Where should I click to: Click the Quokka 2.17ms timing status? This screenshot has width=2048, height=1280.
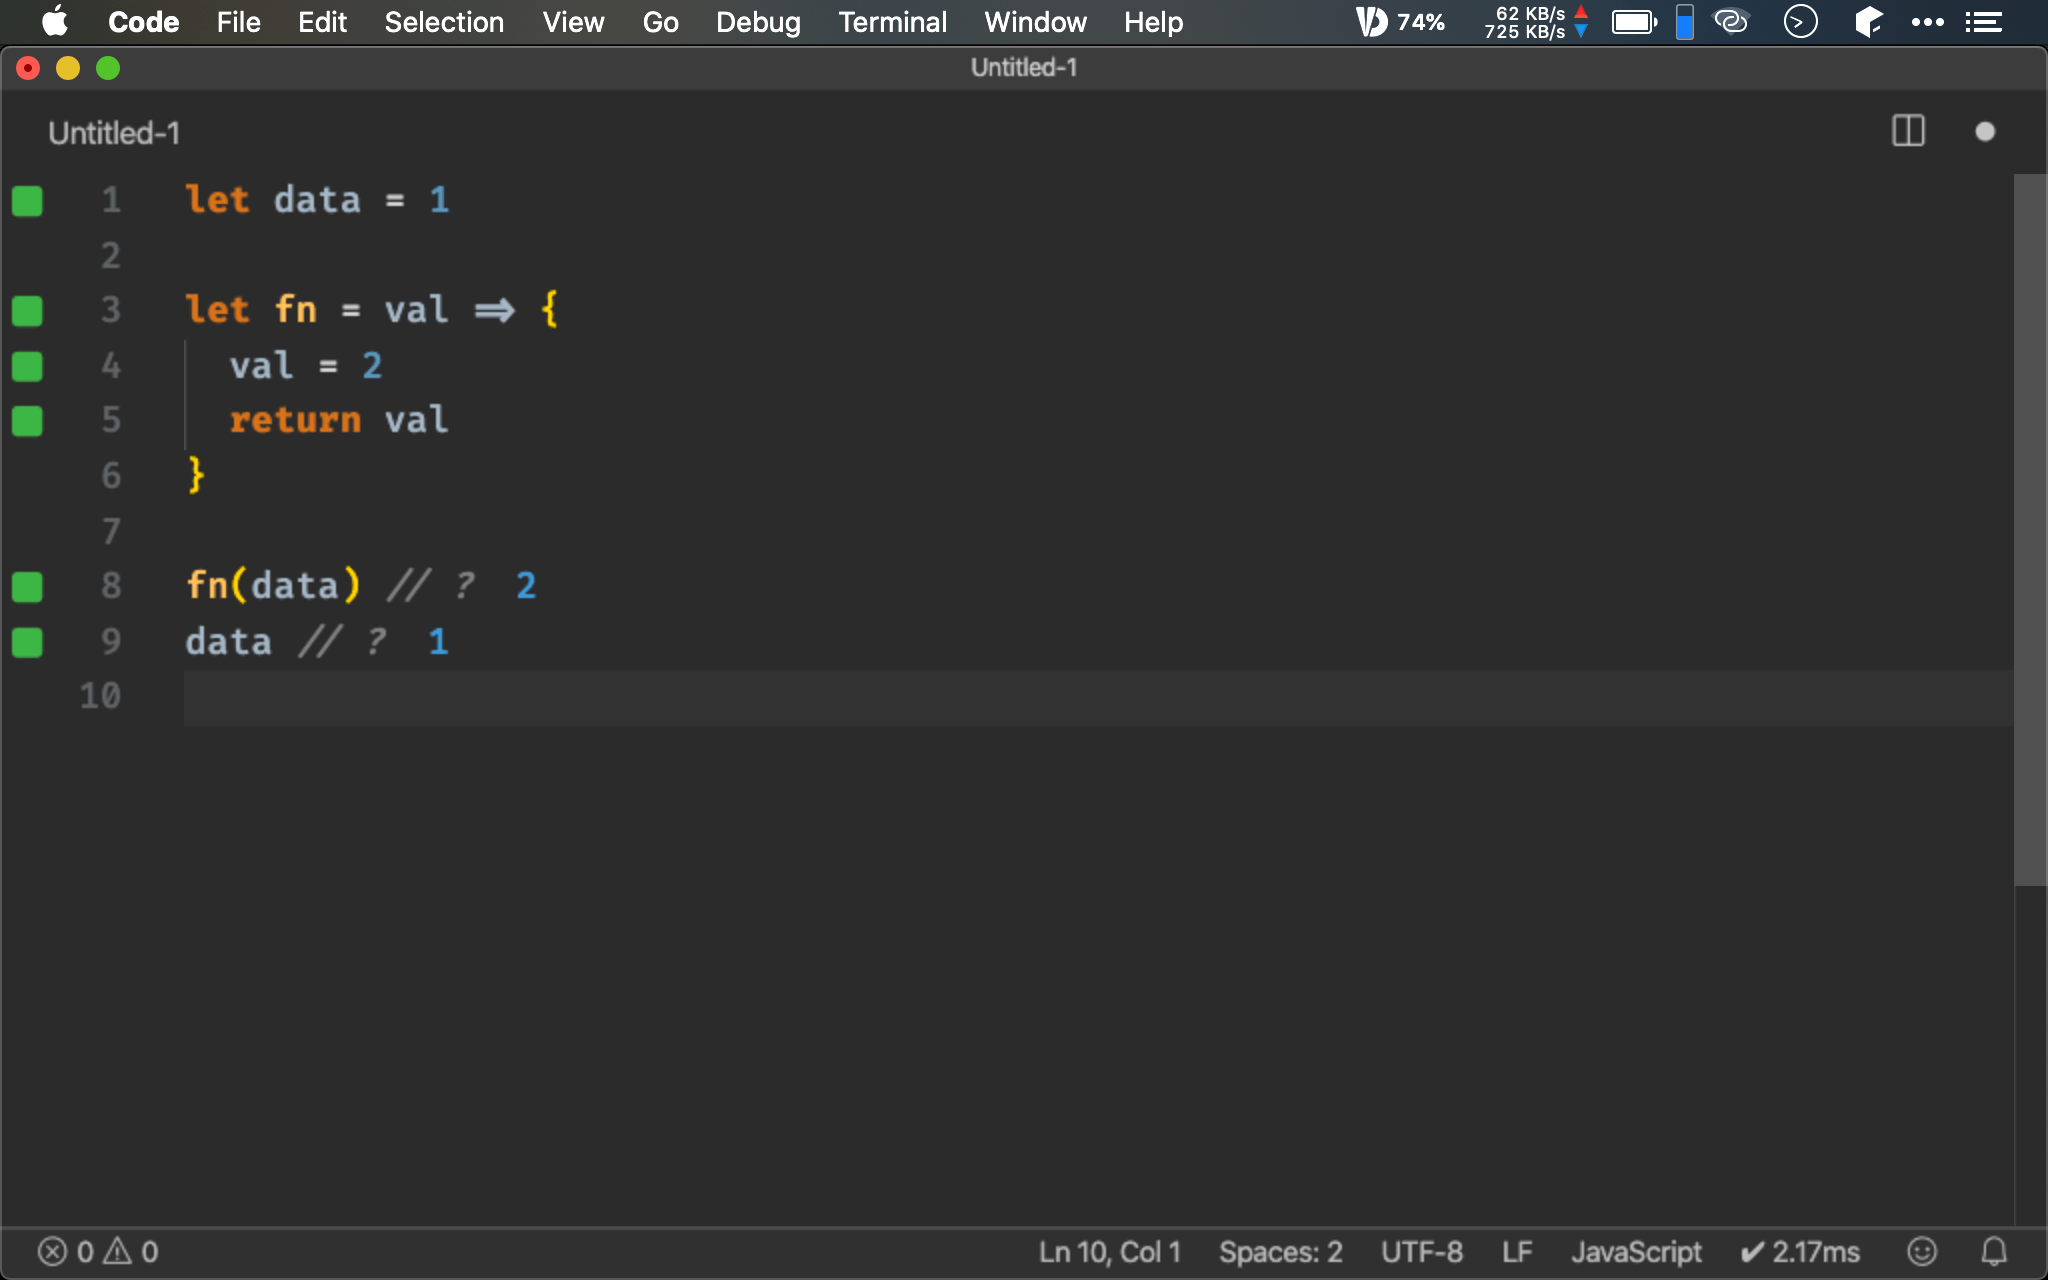click(1800, 1251)
